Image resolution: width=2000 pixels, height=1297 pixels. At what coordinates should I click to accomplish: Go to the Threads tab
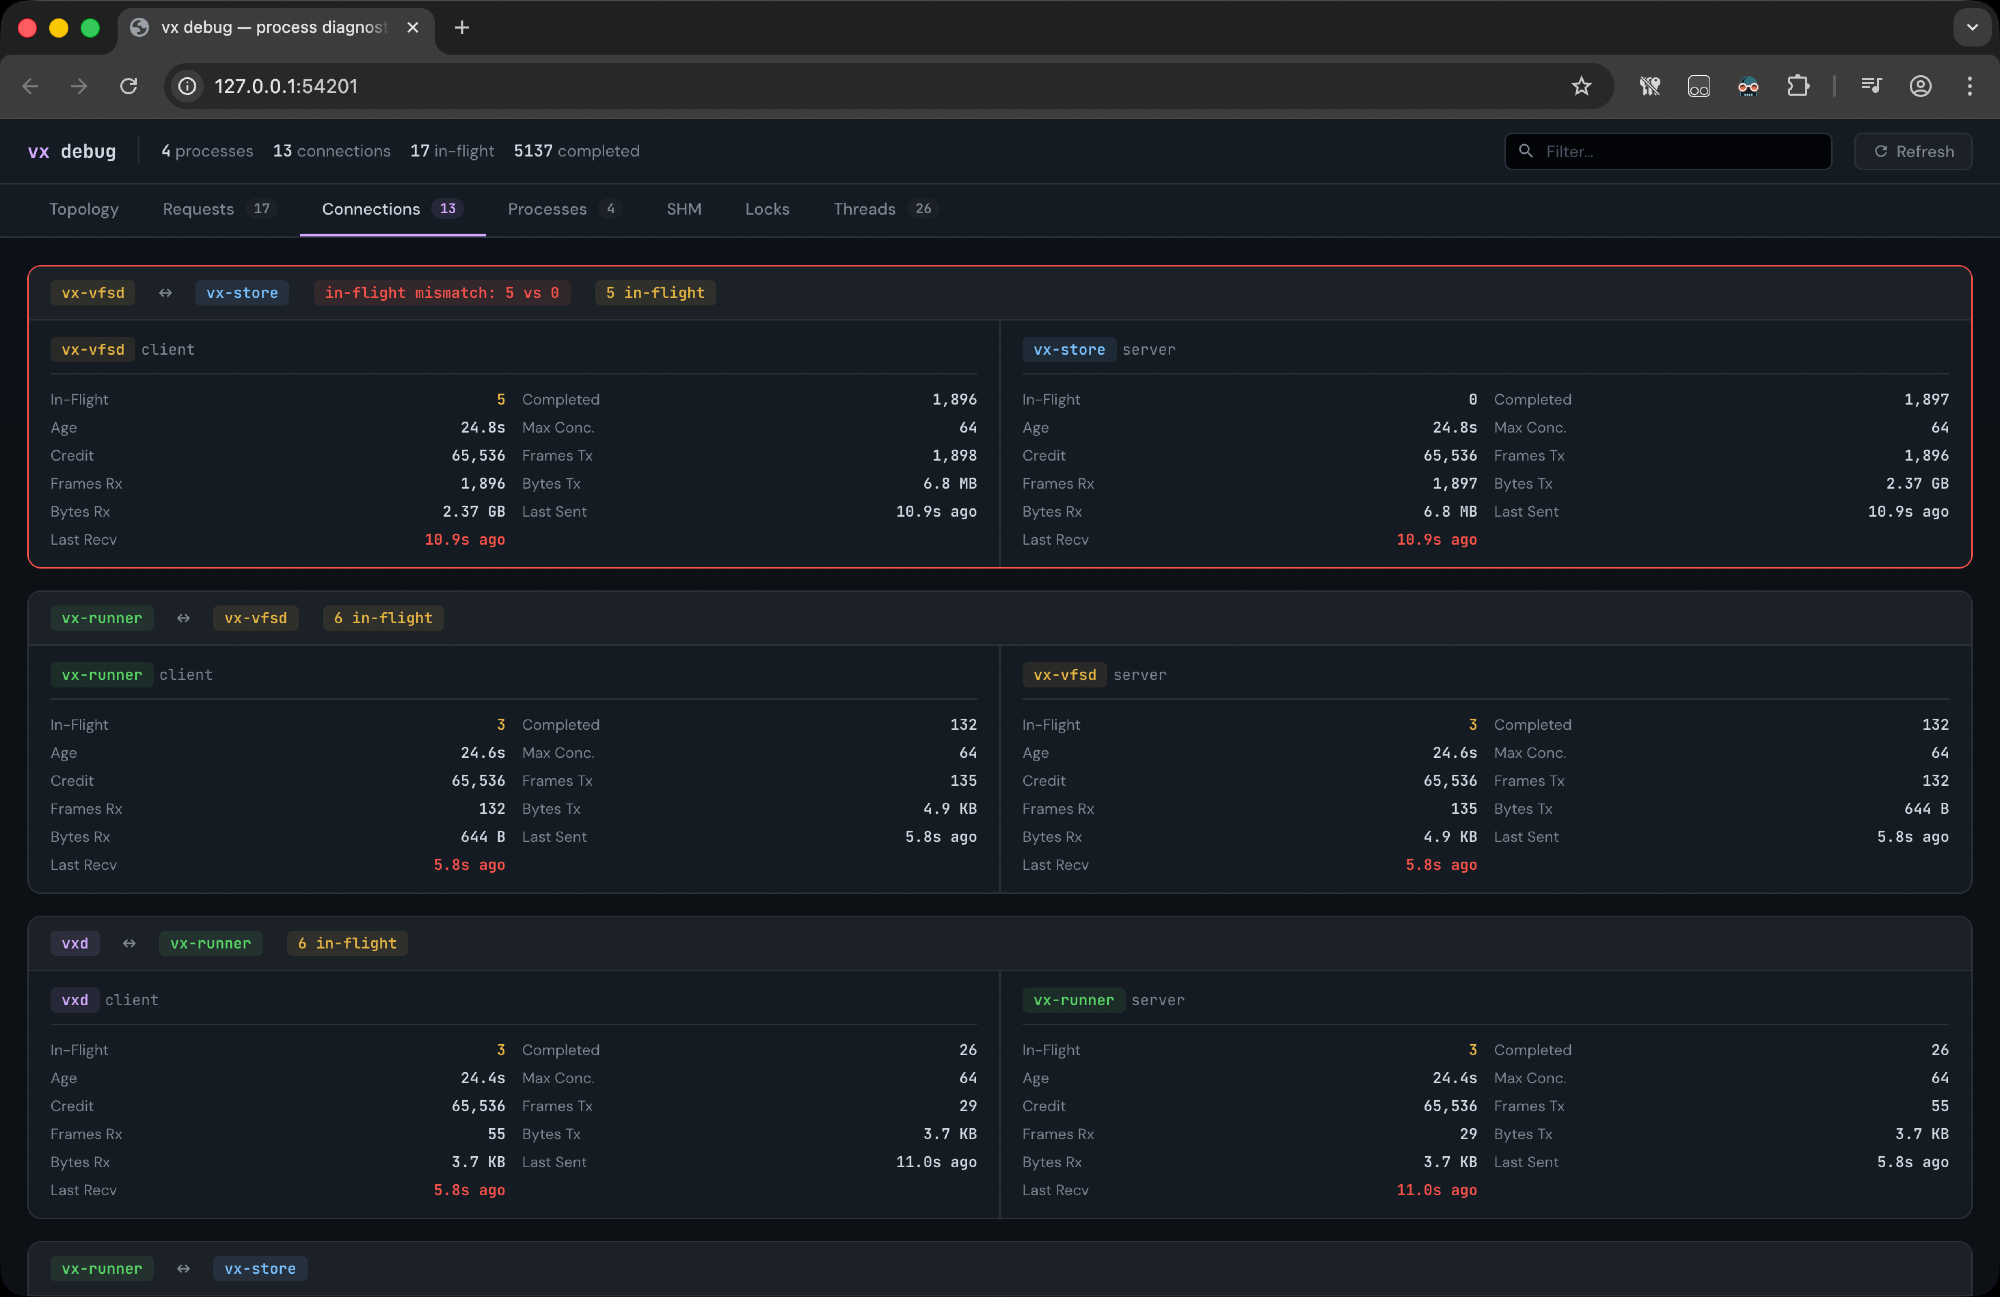864,209
